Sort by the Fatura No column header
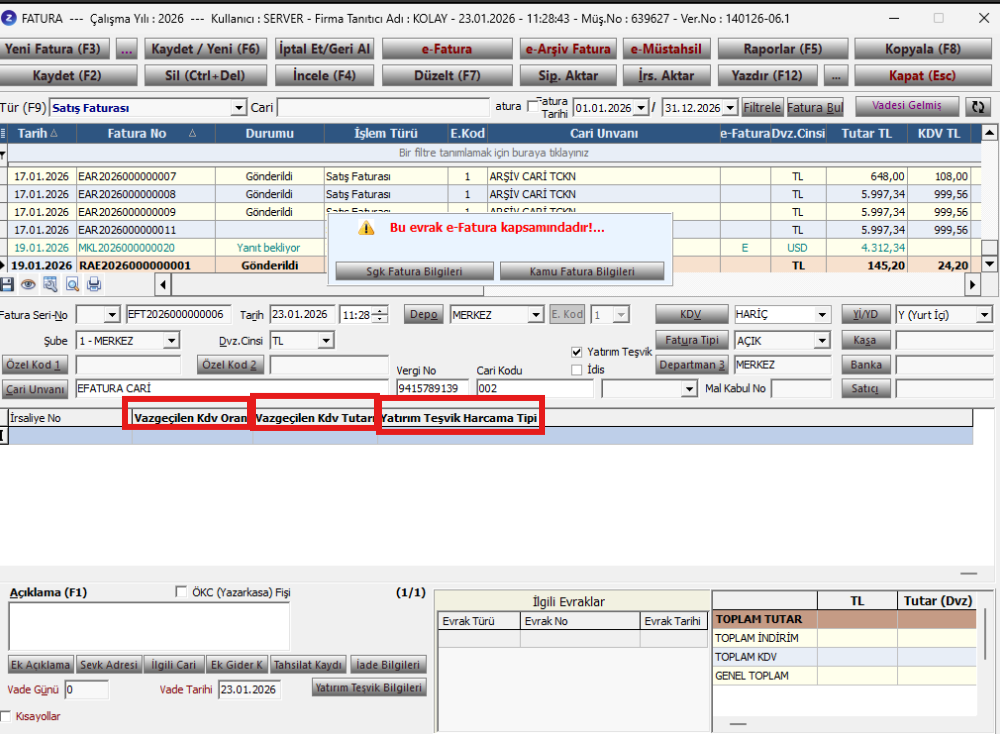 [146, 133]
